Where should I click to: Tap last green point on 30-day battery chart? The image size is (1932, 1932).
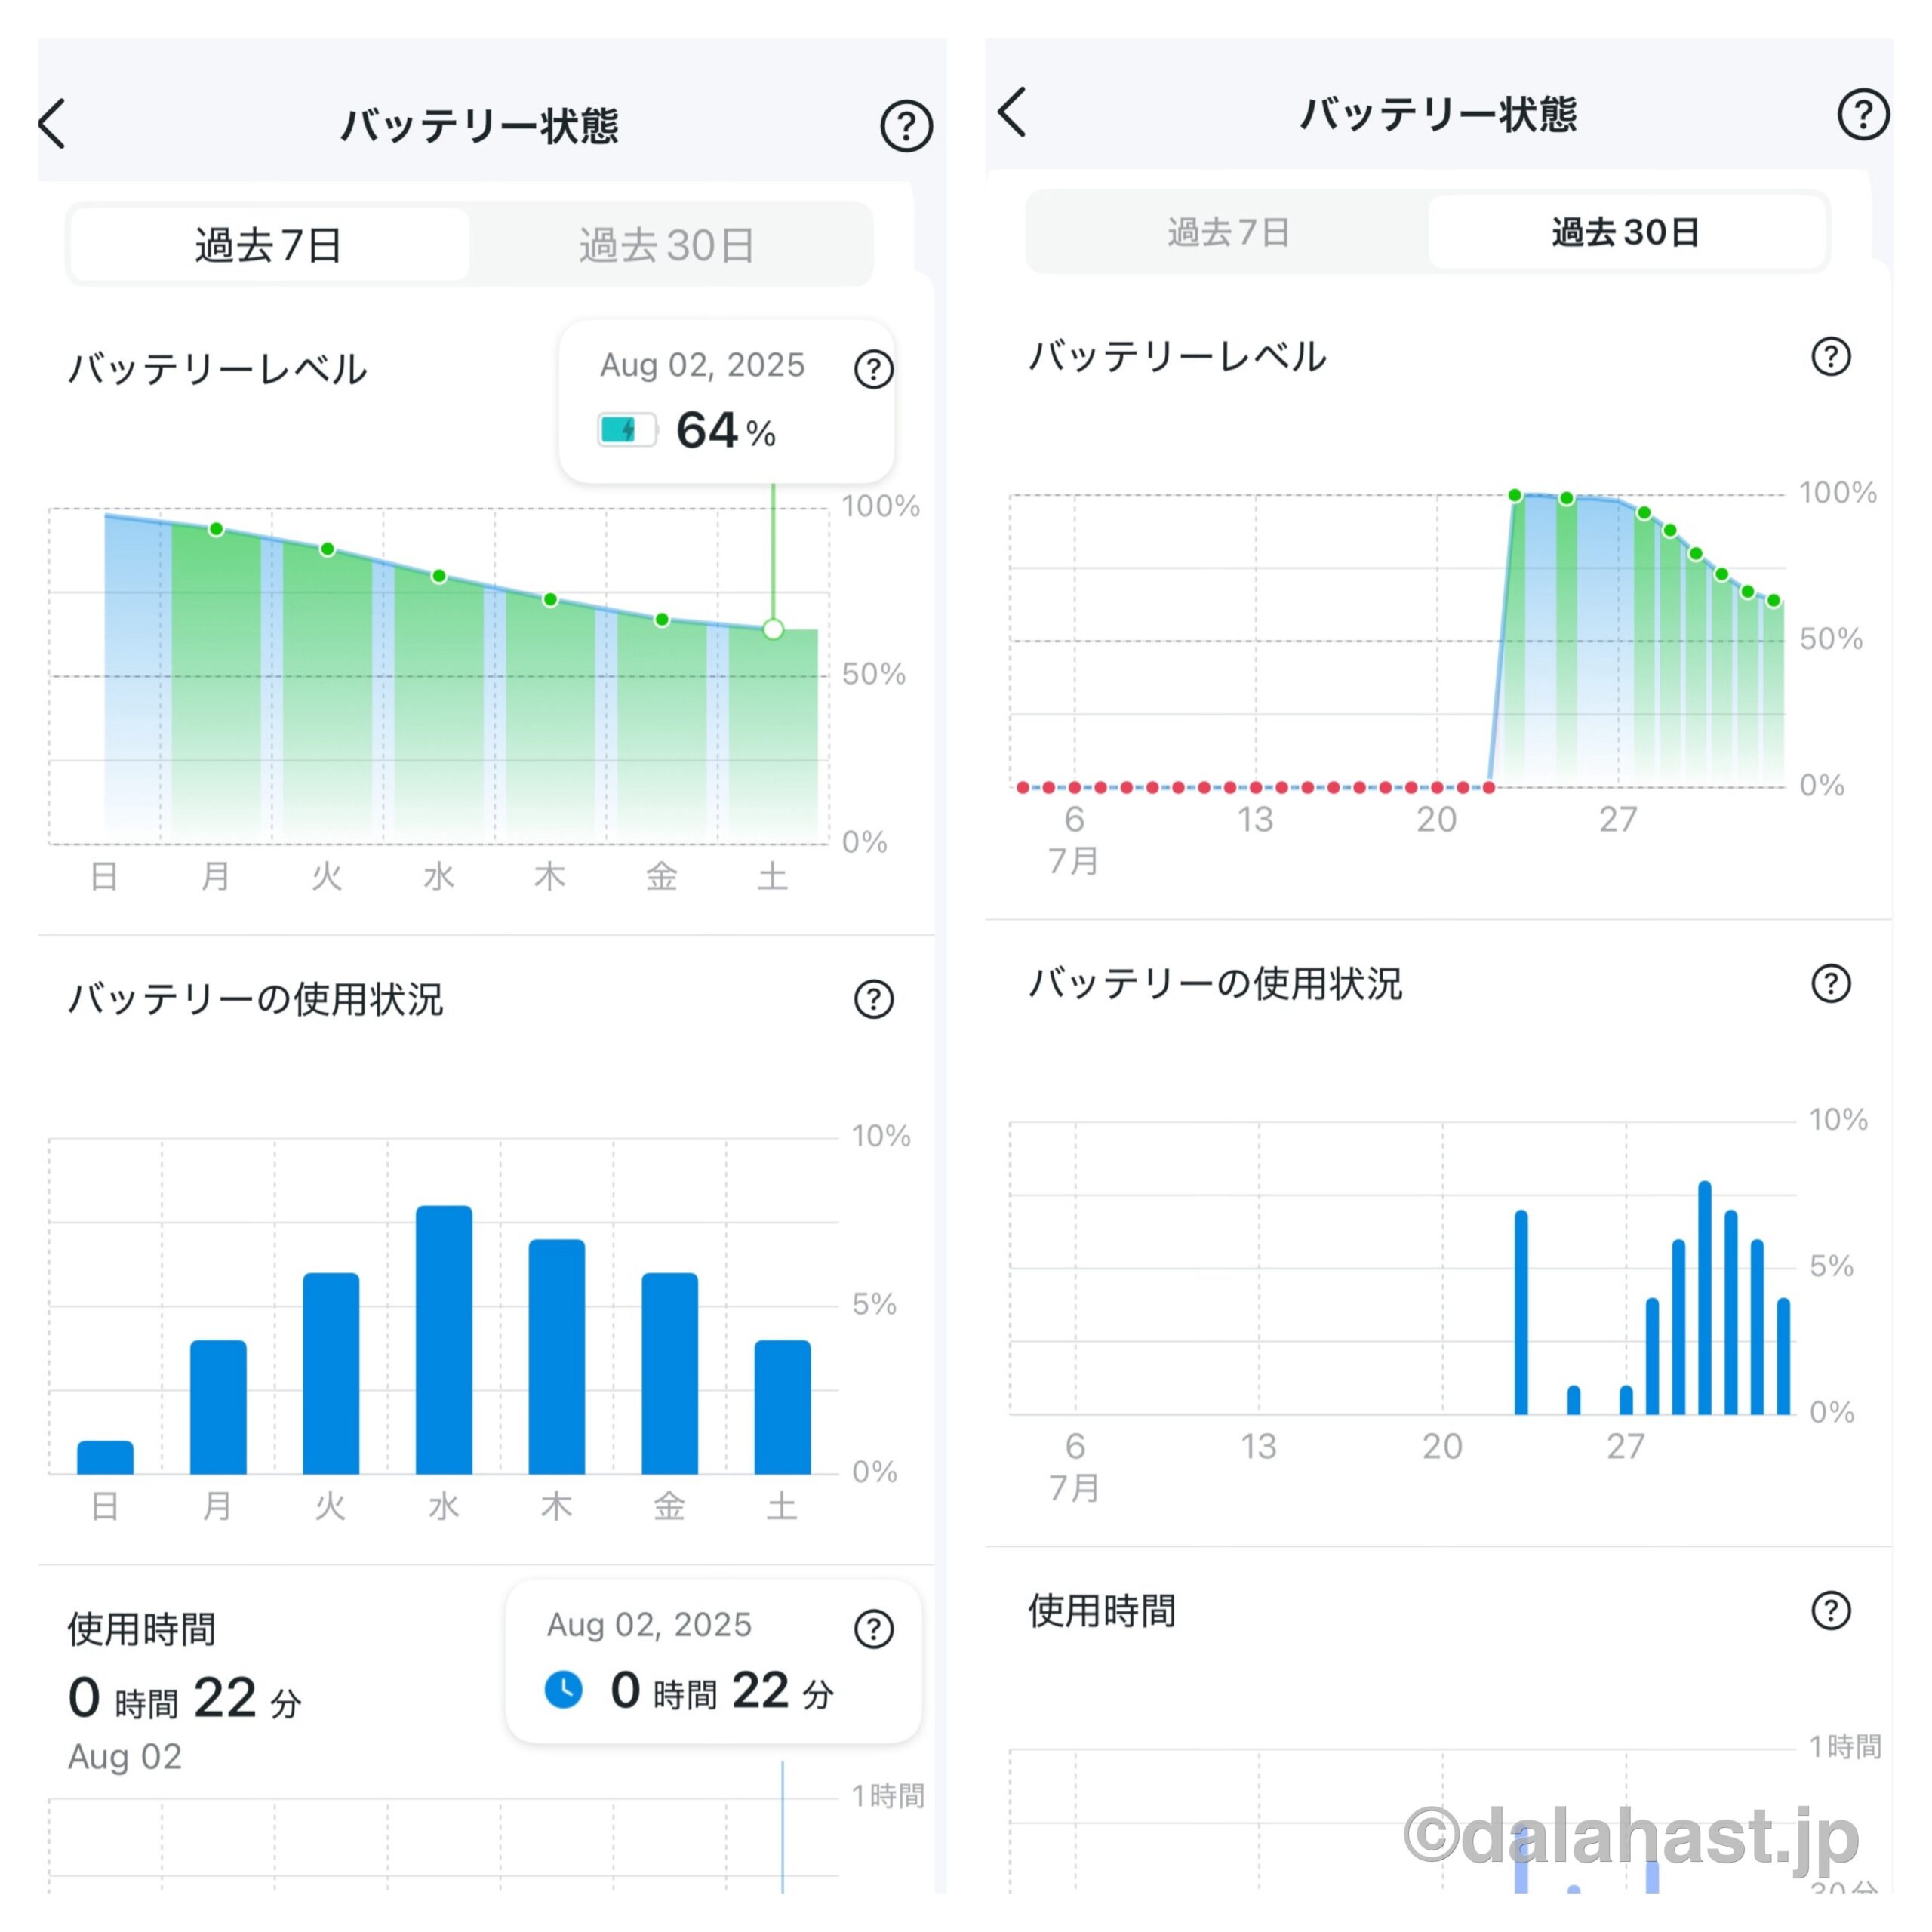[x=1773, y=601]
